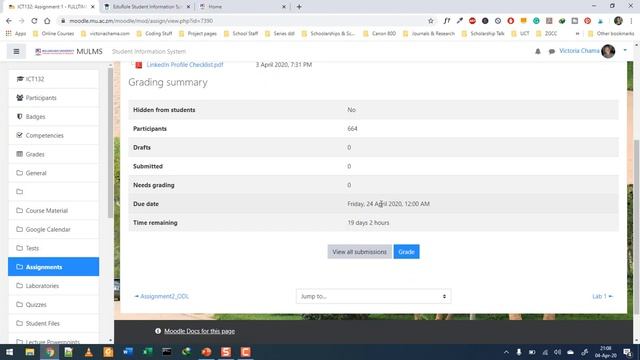Image resolution: width=640 pixels, height=360 pixels.
Task: Show hidden system tray icons
Action: tap(506, 352)
